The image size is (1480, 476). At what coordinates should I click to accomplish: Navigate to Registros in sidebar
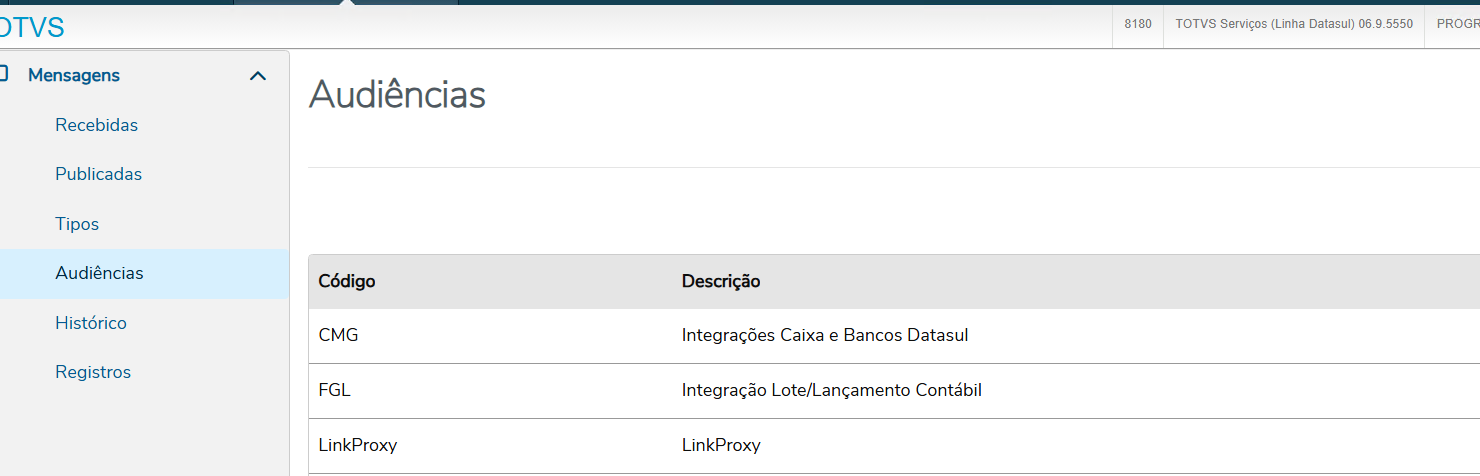pos(93,372)
